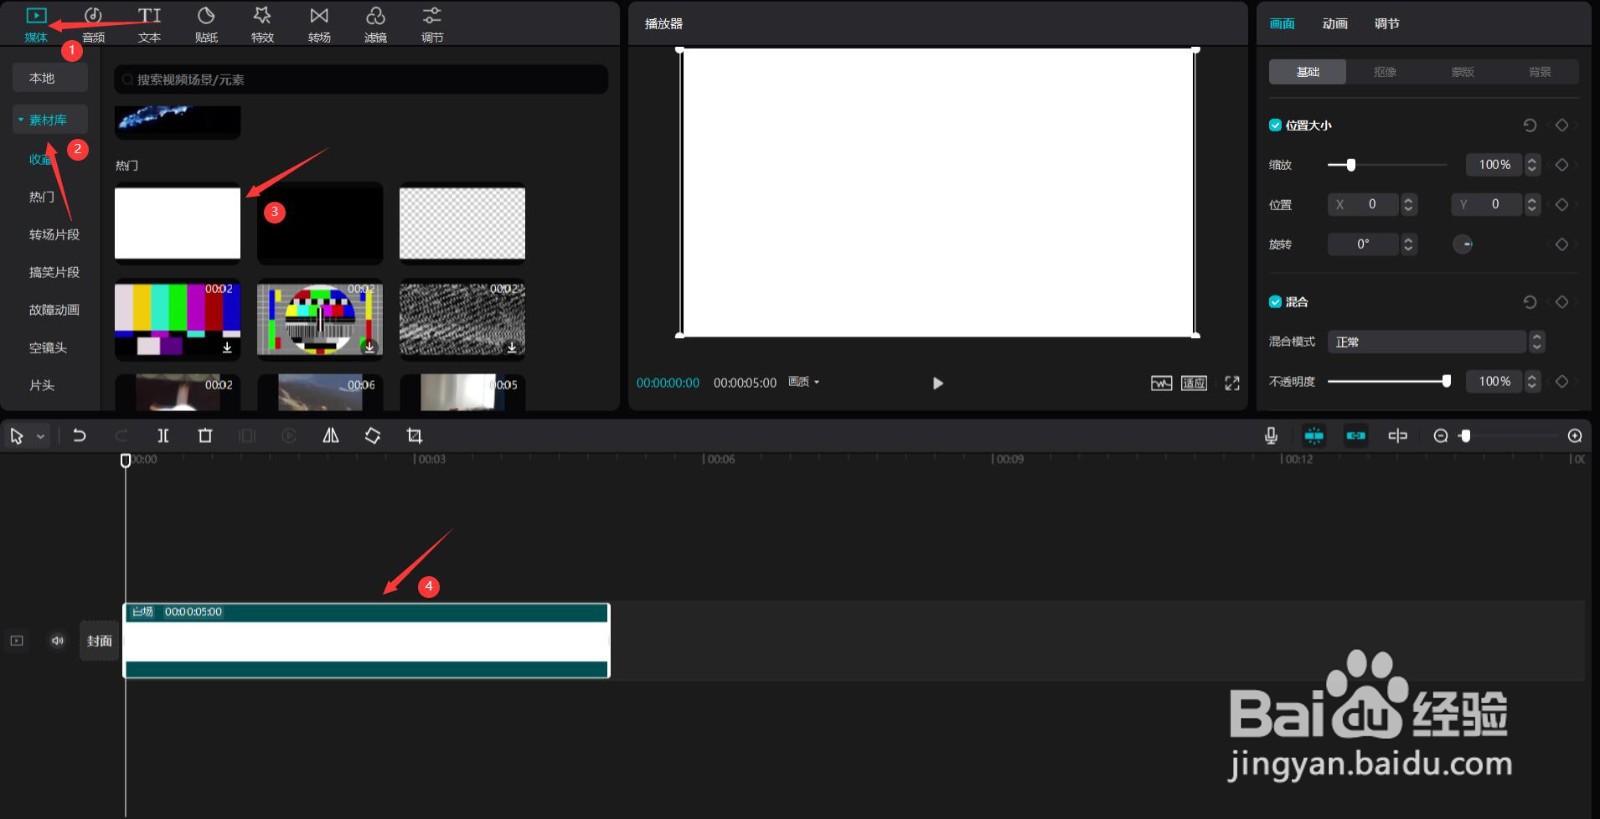Download the TV test pattern clip
Viewport: 1600px width, 819px height.
(369, 347)
